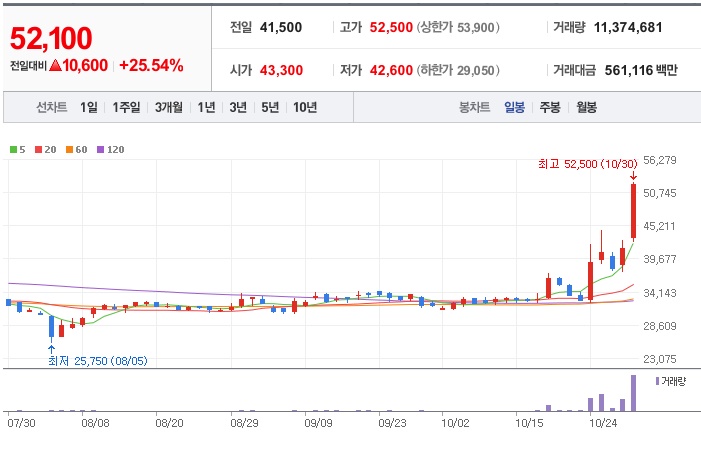Viewport: 701px width, 449px height.
Task: Click the 07/30 date axis label
Action: pyautogui.click(x=21, y=423)
